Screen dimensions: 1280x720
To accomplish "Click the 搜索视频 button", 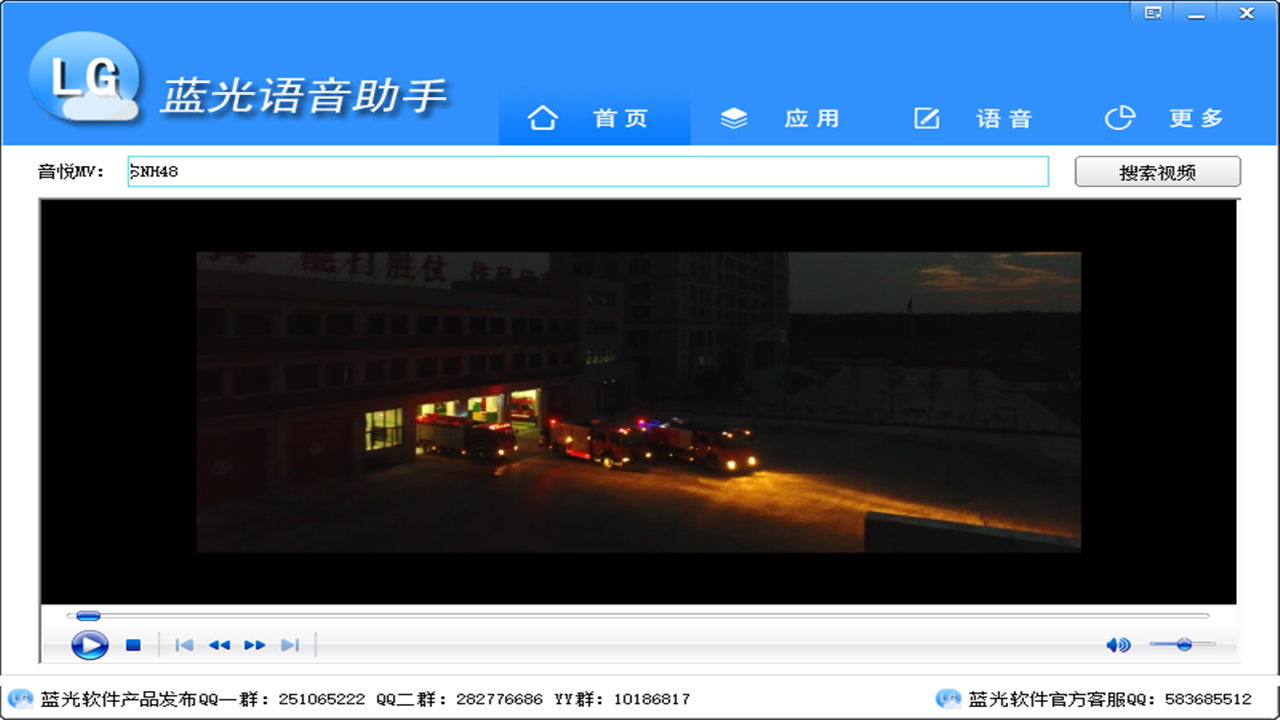I will 1158,172.
